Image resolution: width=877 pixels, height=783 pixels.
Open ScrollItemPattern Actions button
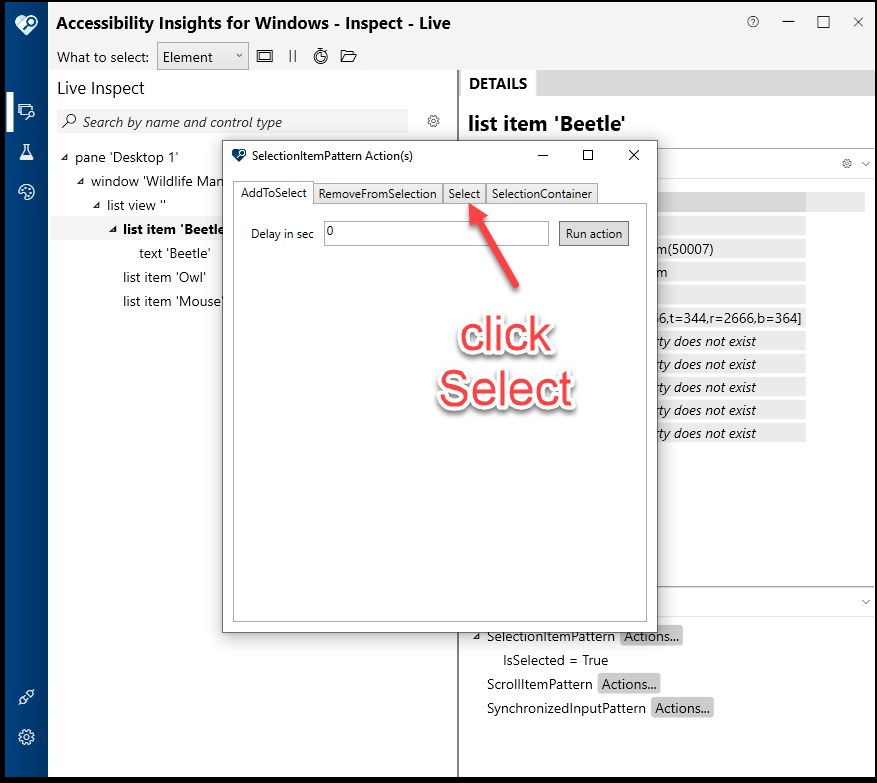point(629,684)
